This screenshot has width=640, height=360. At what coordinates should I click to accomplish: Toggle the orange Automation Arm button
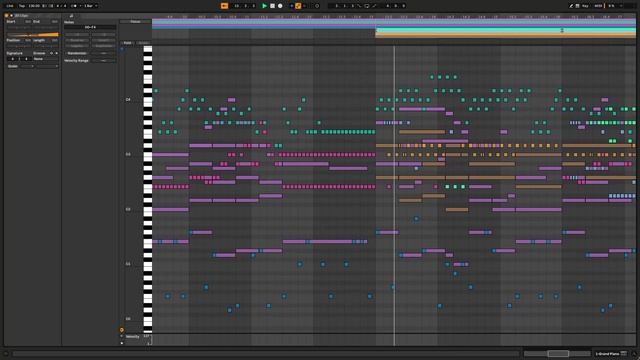tap(298, 6)
